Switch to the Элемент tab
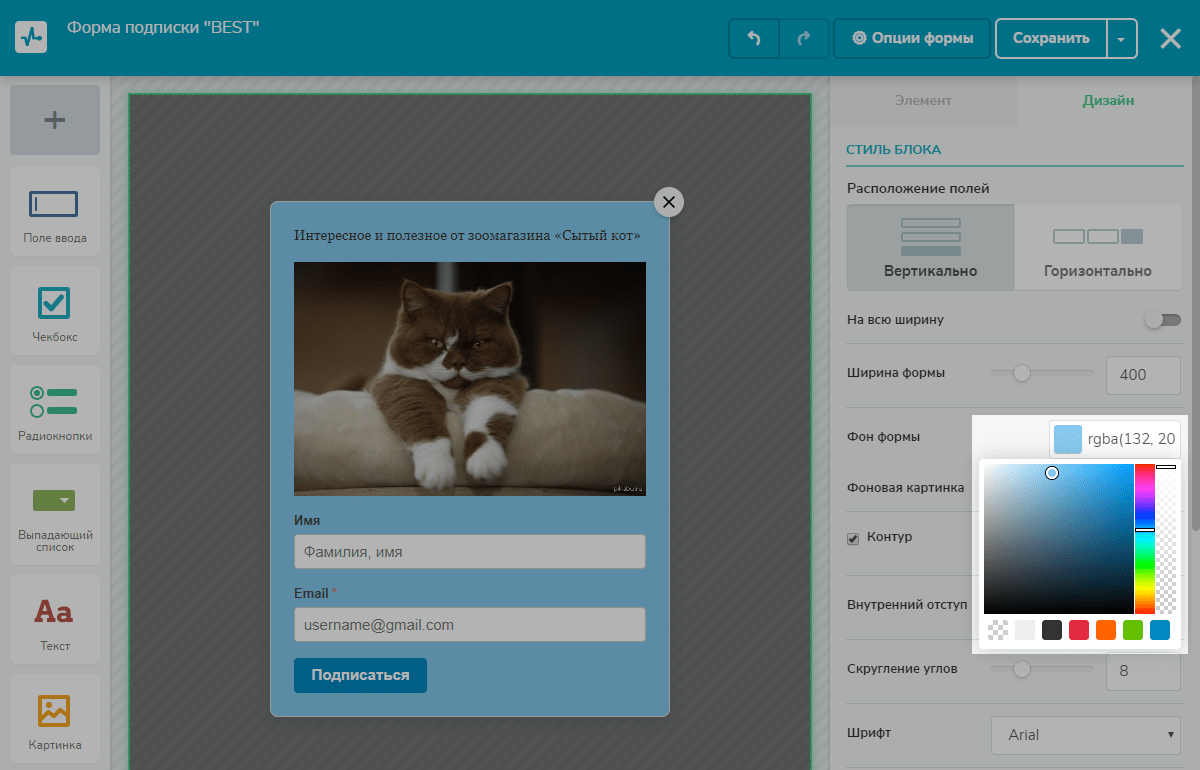 923,101
